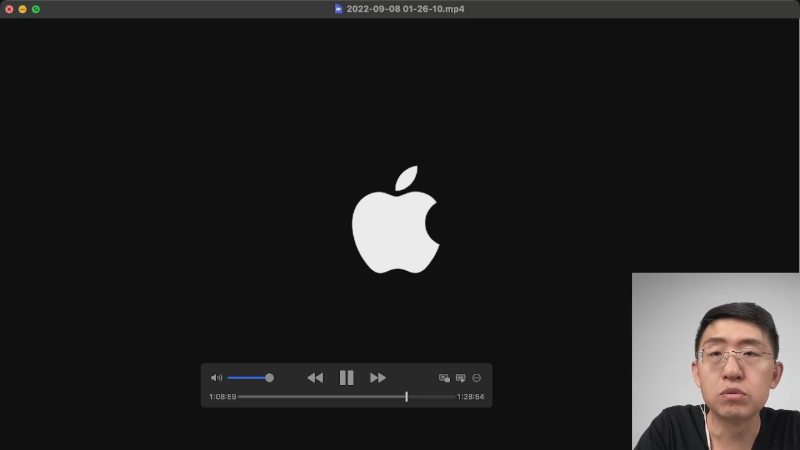Click the elapsed time 1:08:59

coord(222,396)
